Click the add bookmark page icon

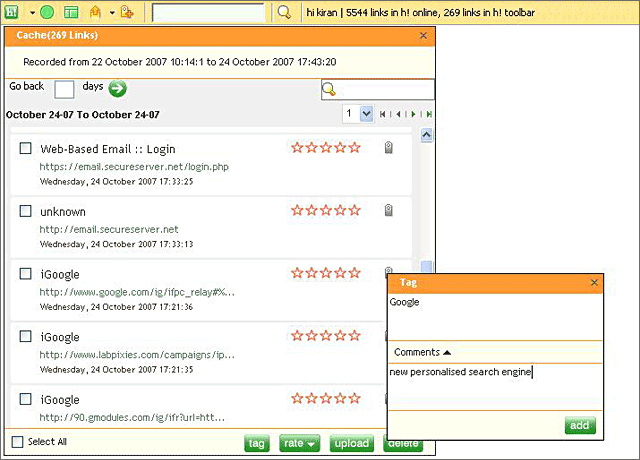click(x=127, y=12)
